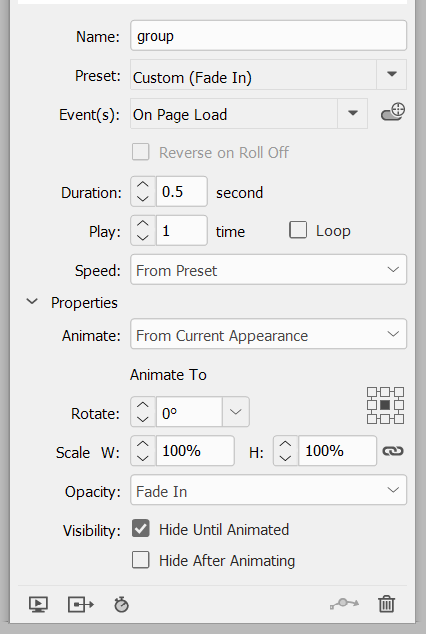Open the Rotate angle dropdown arrow
Screen dimensions: 426x634
click(236, 412)
